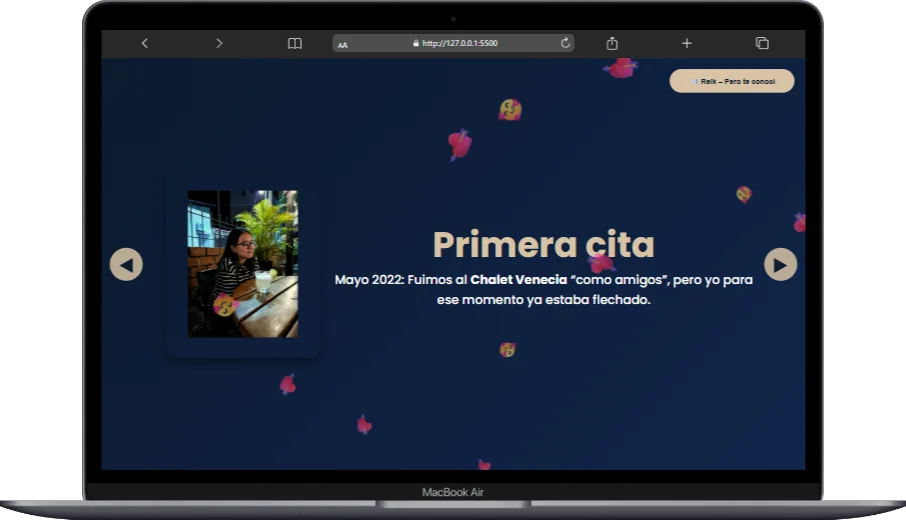Click the lock icon in the address bar
Image resolution: width=906 pixels, height=520 pixels.
pos(415,43)
